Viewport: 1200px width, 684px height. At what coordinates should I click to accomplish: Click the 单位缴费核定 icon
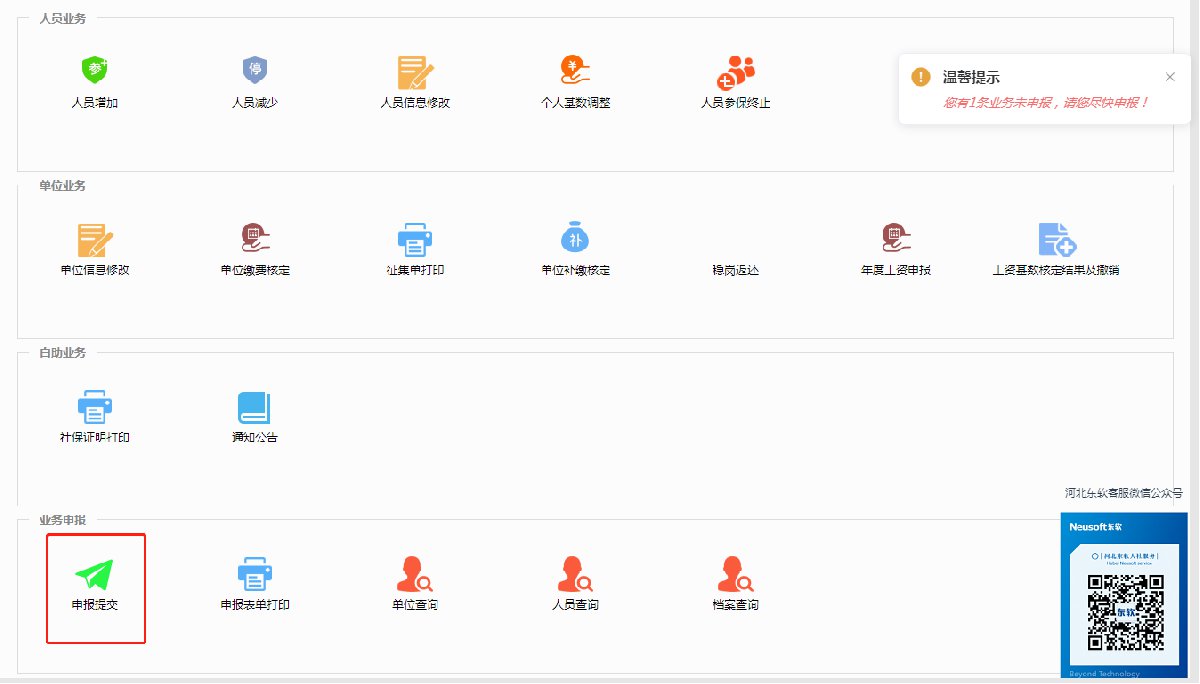pyautogui.click(x=255, y=239)
